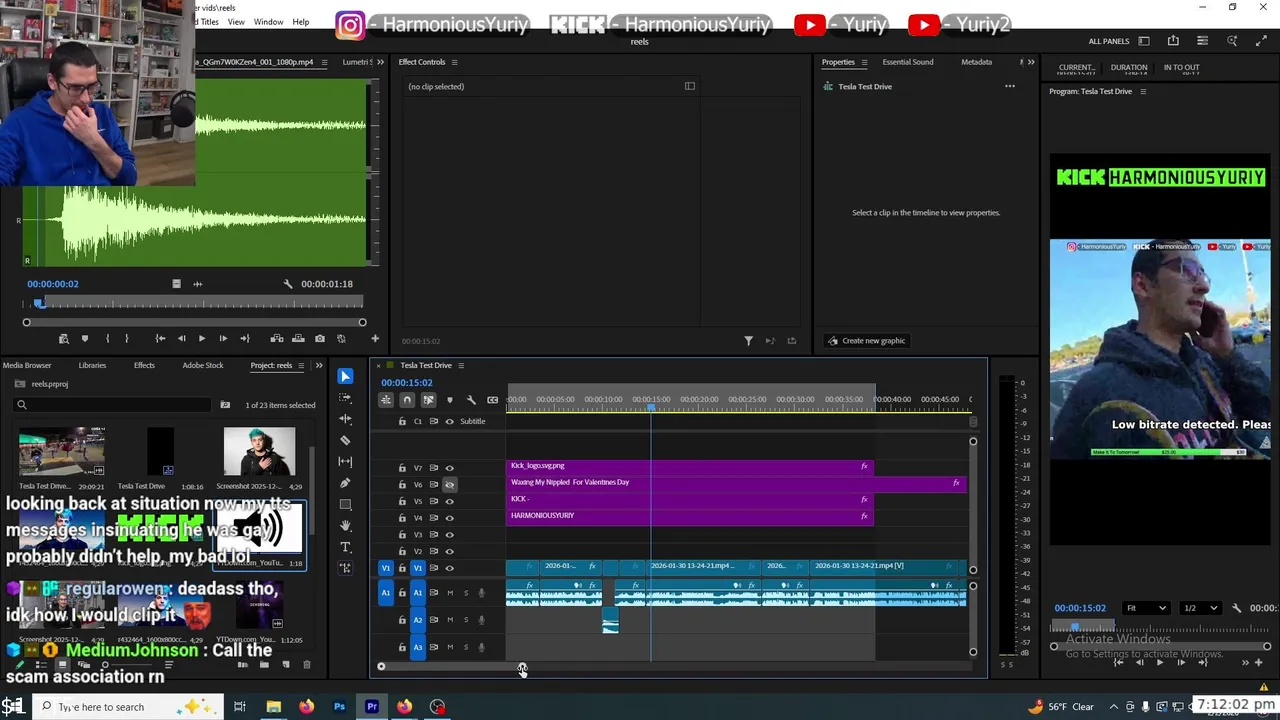Toggle V4 track visibility eye
This screenshot has height=720, width=1280.
(x=449, y=518)
